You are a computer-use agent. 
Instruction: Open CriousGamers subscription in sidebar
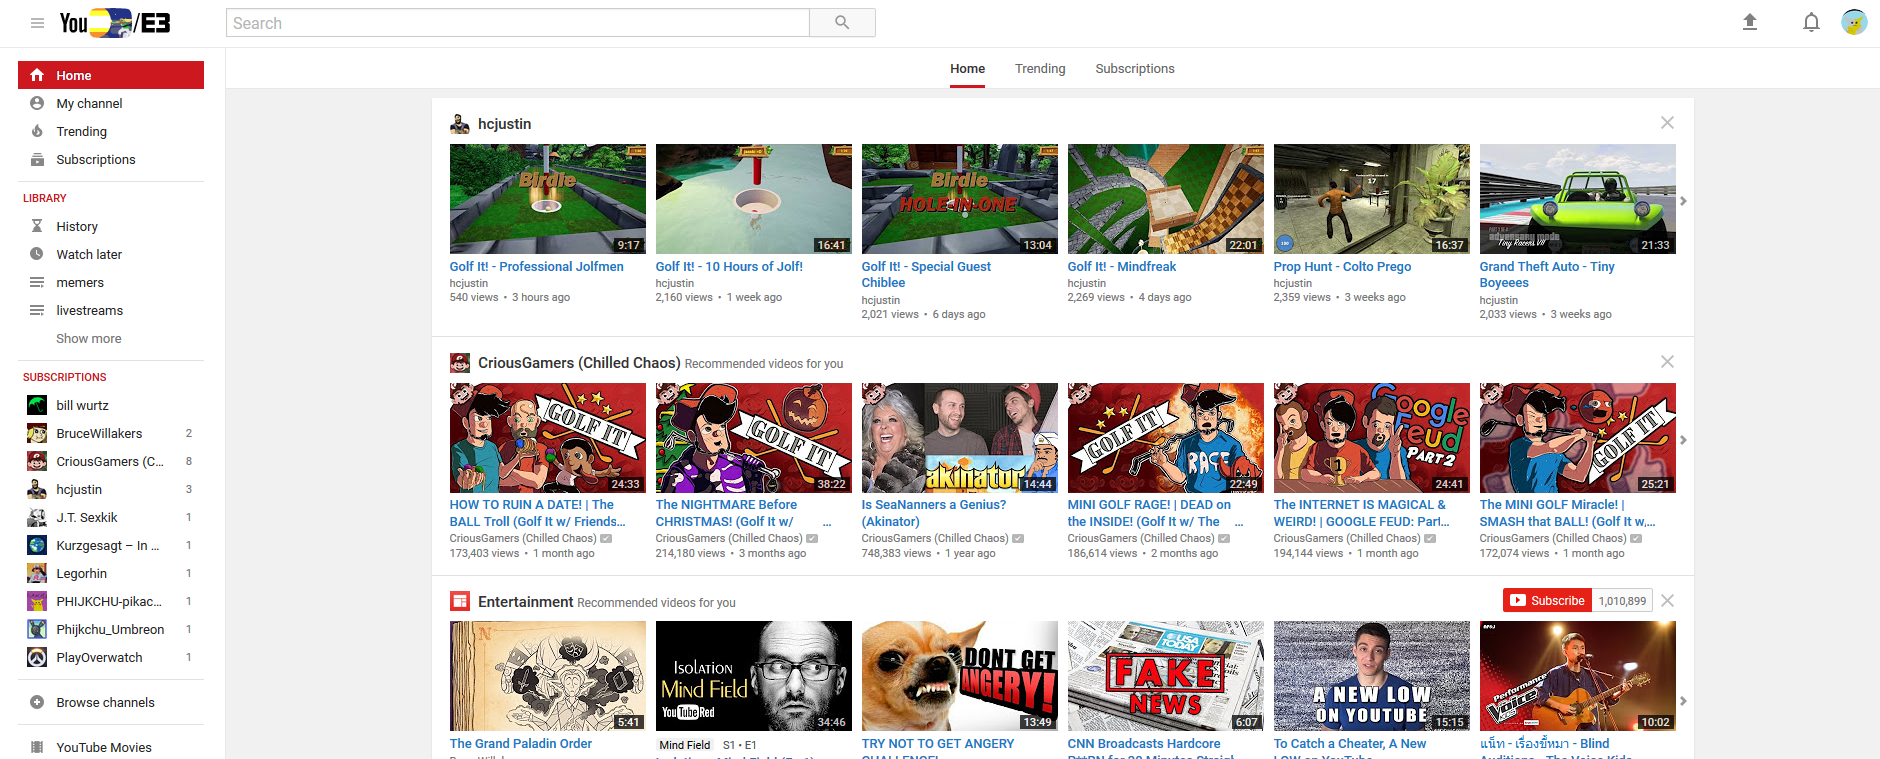pos(111,461)
